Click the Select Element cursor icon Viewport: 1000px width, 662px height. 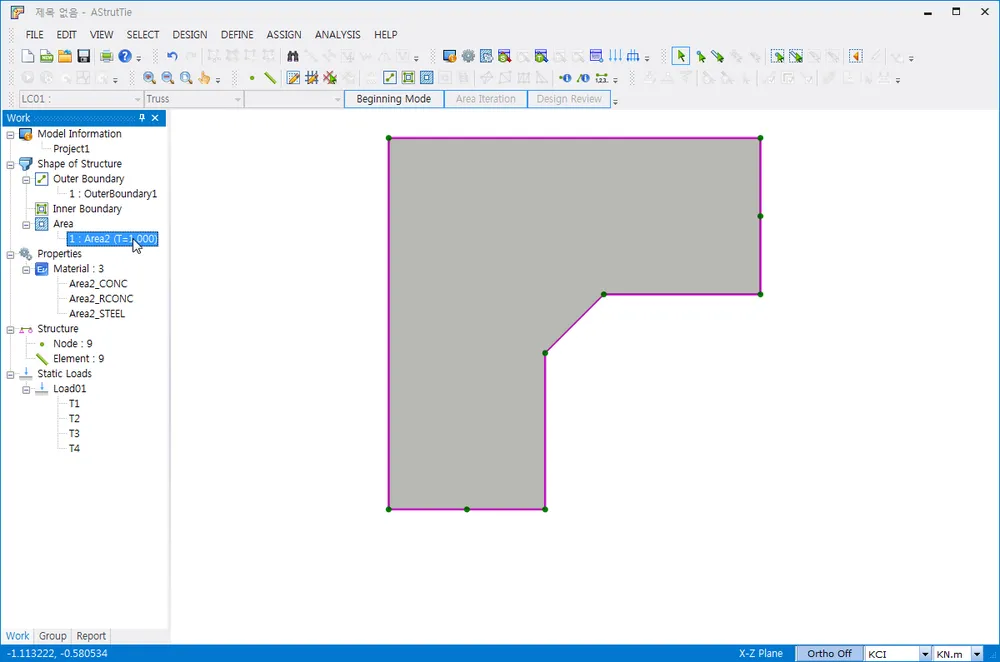[718, 57]
